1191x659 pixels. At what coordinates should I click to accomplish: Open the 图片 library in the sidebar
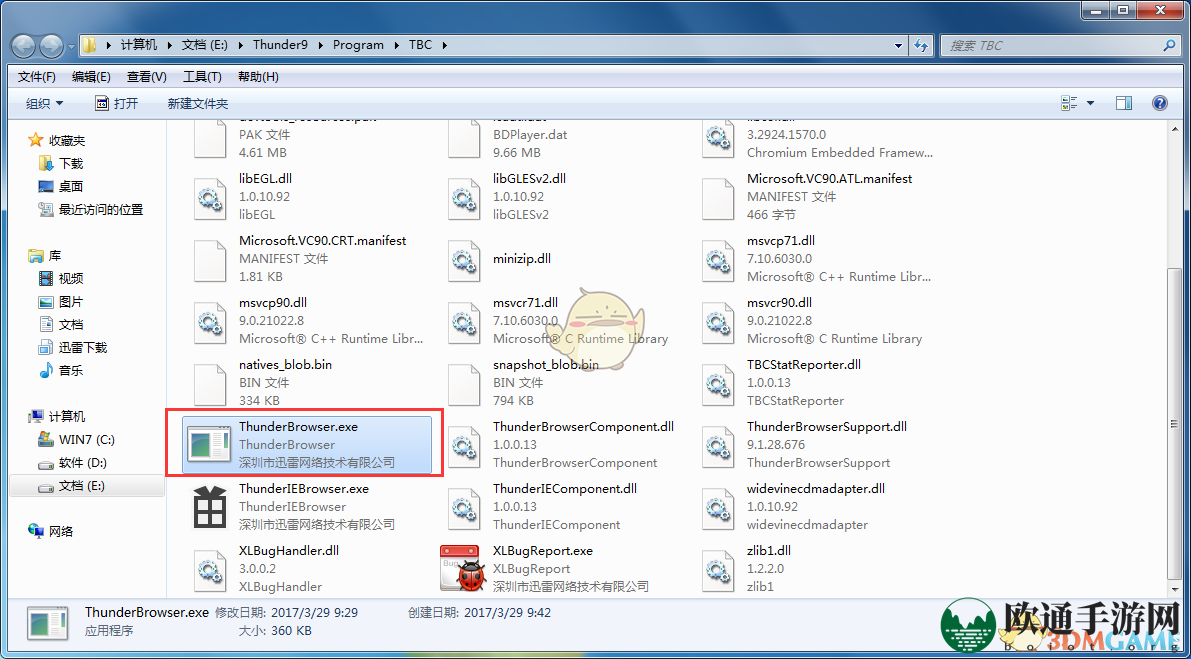click(71, 301)
